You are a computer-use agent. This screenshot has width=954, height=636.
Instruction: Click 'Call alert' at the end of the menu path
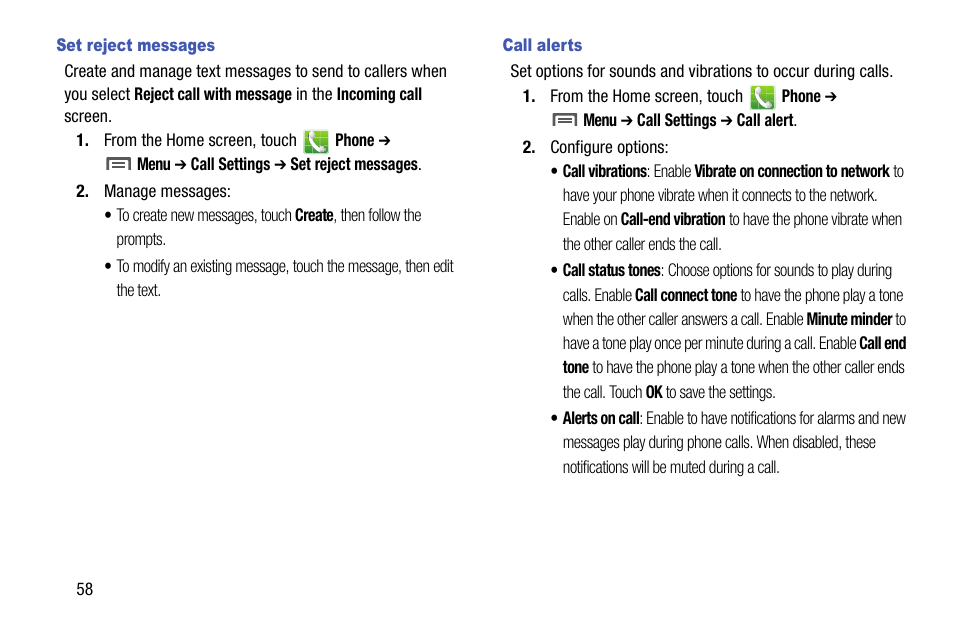point(765,121)
